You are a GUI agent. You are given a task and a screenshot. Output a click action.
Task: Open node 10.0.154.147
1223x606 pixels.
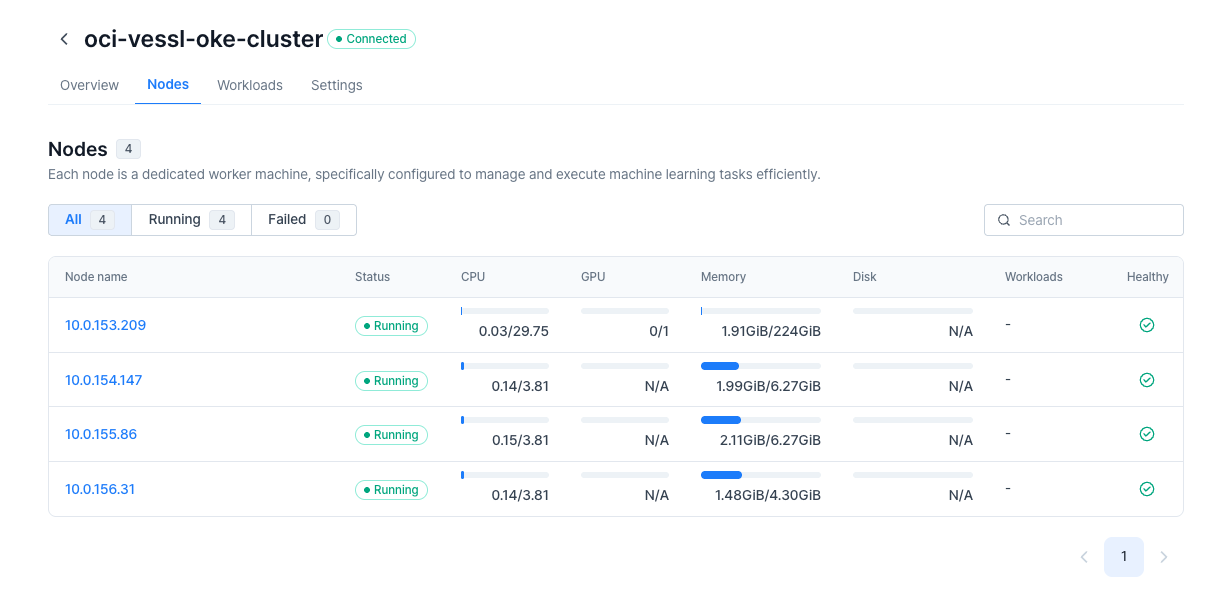tap(104, 380)
